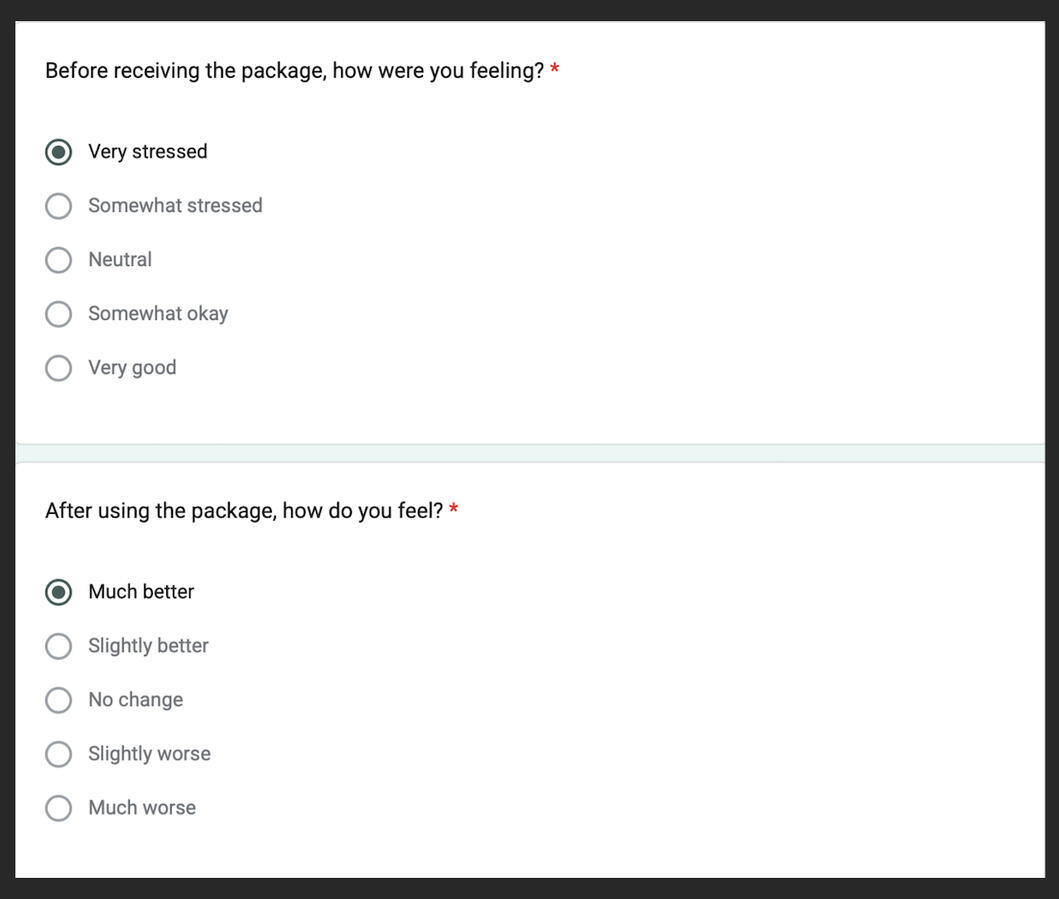The image size is (1059, 899).
Task: Click the 'Very stressed' label text
Action: point(148,152)
